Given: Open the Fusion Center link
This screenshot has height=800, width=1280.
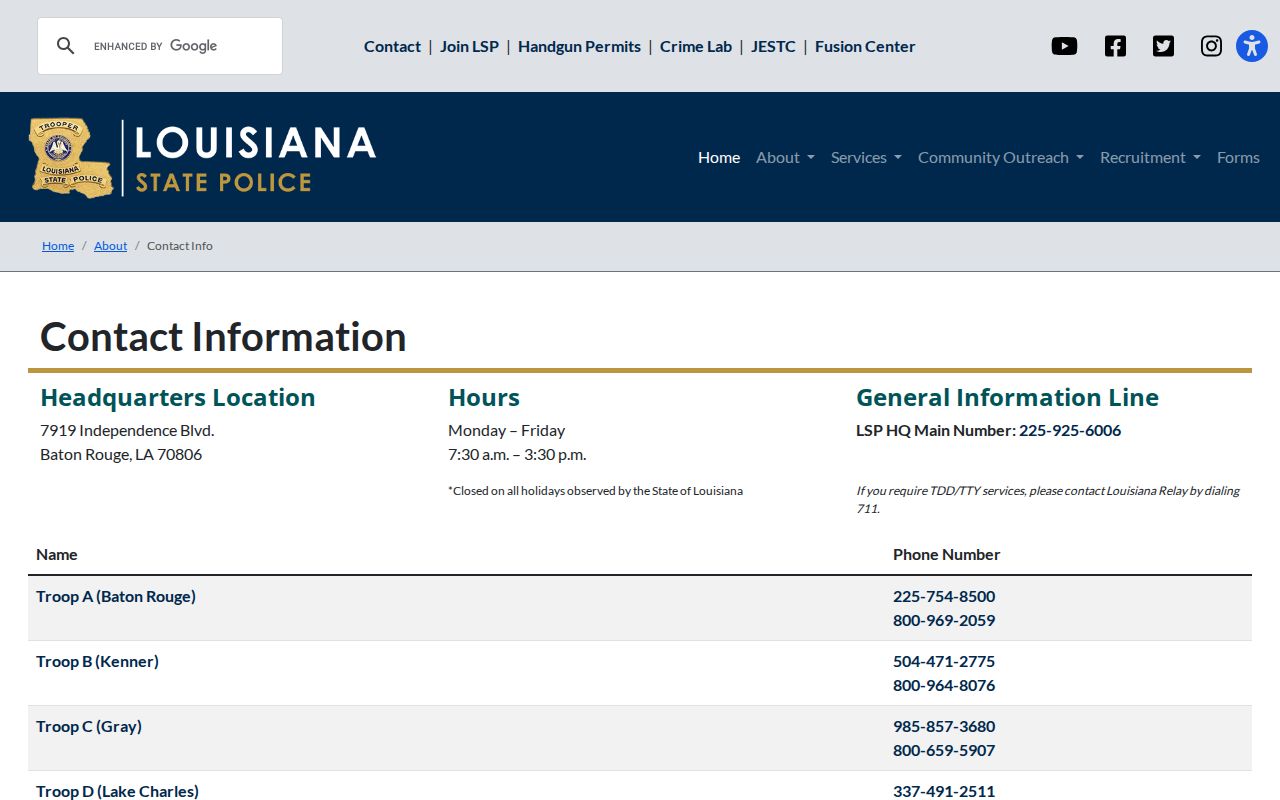Looking at the screenshot, I should pyautogui.click(x=865, y=46).
